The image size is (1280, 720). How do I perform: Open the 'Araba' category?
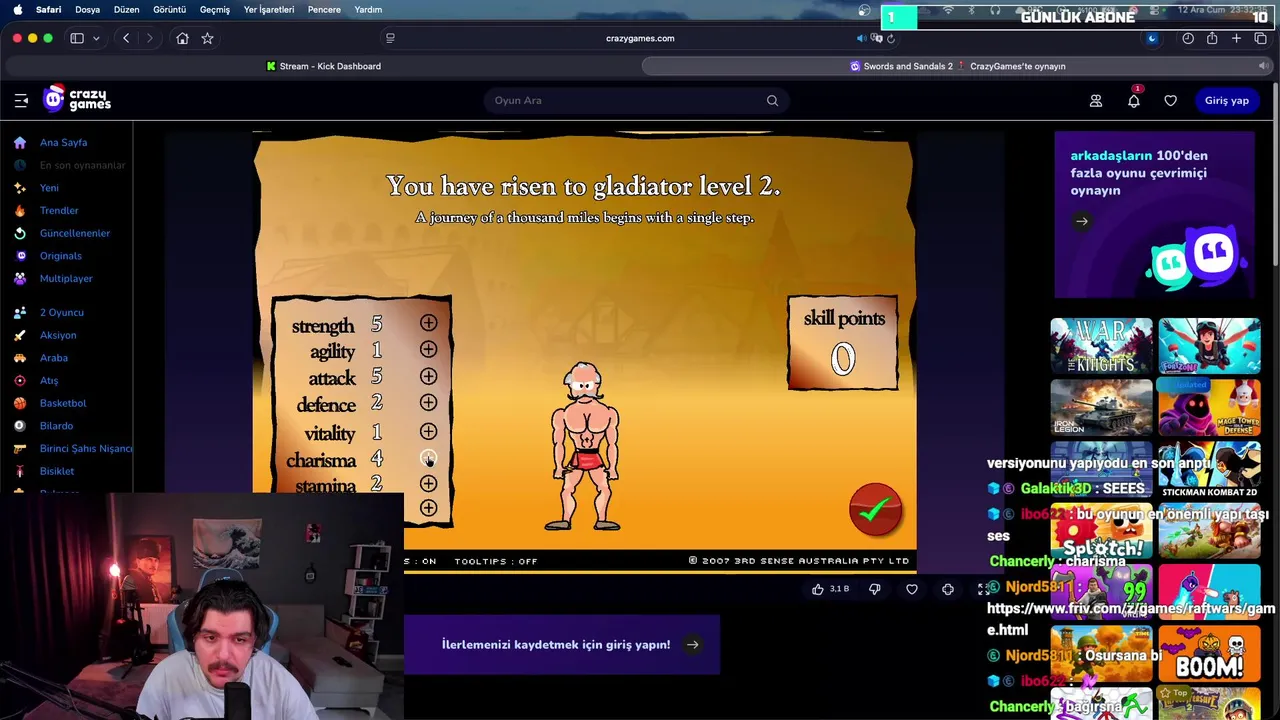tap(54, 358)
